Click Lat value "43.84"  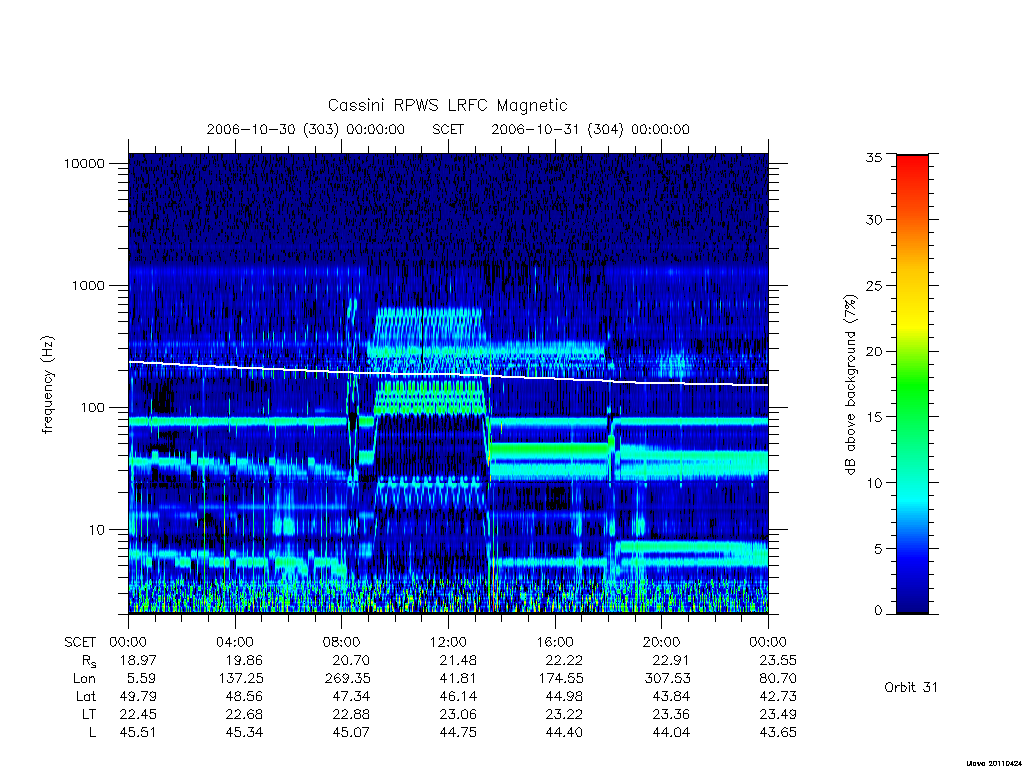pyautogui.click(x=671, y=697)
